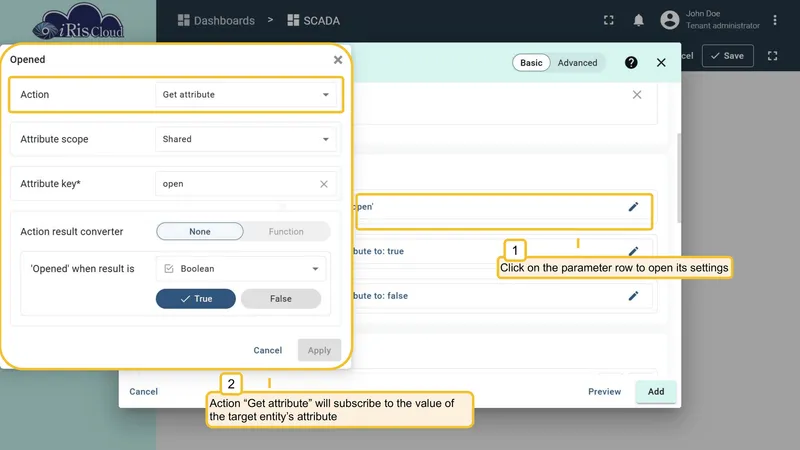
Task: Edit the 'attribute to: true' row pencil
Action: 633,251
